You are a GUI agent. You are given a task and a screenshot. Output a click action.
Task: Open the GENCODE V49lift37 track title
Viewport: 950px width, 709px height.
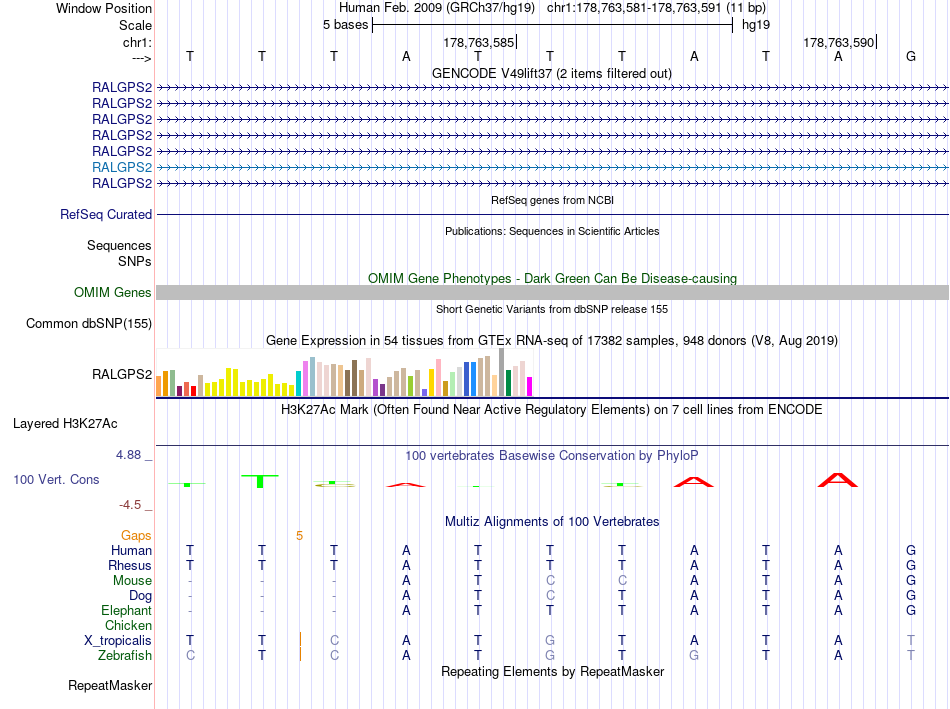click(x=551, y=73)
